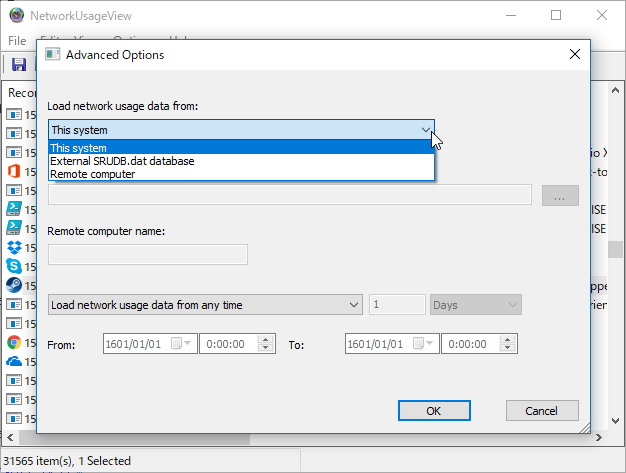Click the Save toolbar icon
The width and height of the screenshot is (626, 473).
18,65
